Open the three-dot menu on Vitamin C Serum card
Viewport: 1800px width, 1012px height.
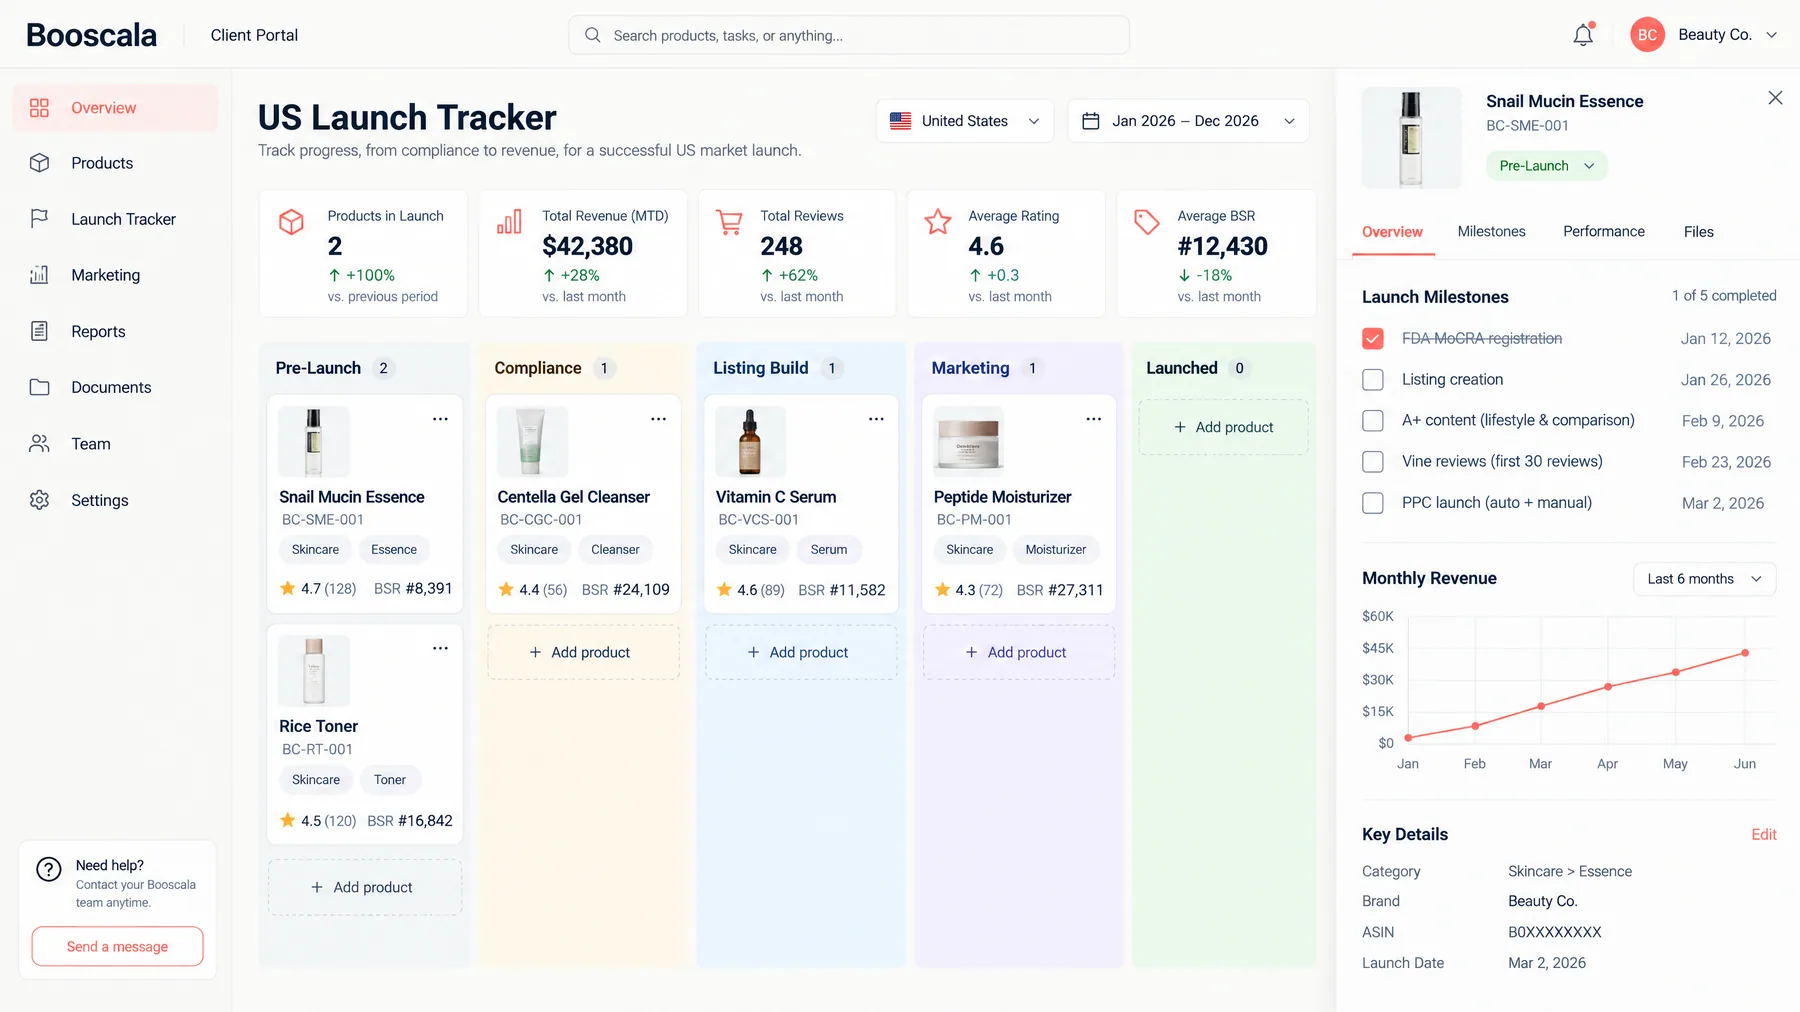876,419
